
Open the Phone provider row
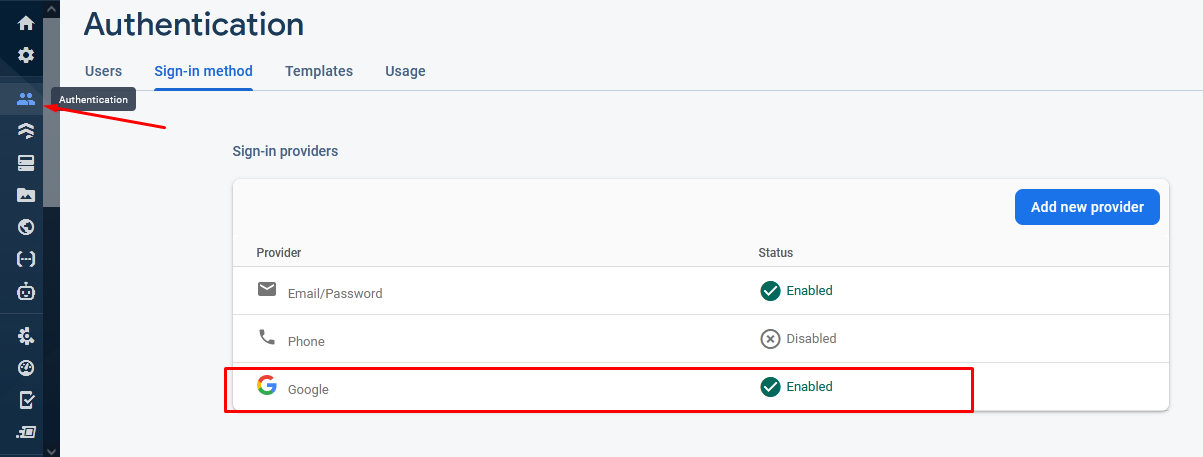point(306,341)
